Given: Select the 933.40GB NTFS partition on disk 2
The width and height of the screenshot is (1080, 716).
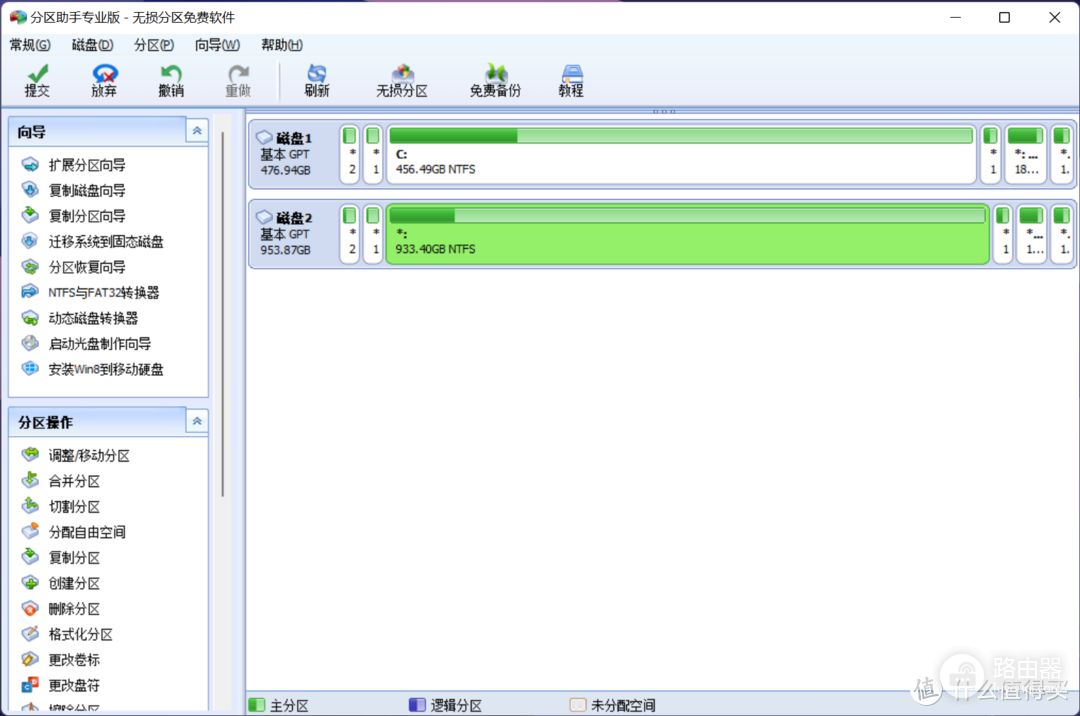Looking at the screenshot, I should 687,233.
